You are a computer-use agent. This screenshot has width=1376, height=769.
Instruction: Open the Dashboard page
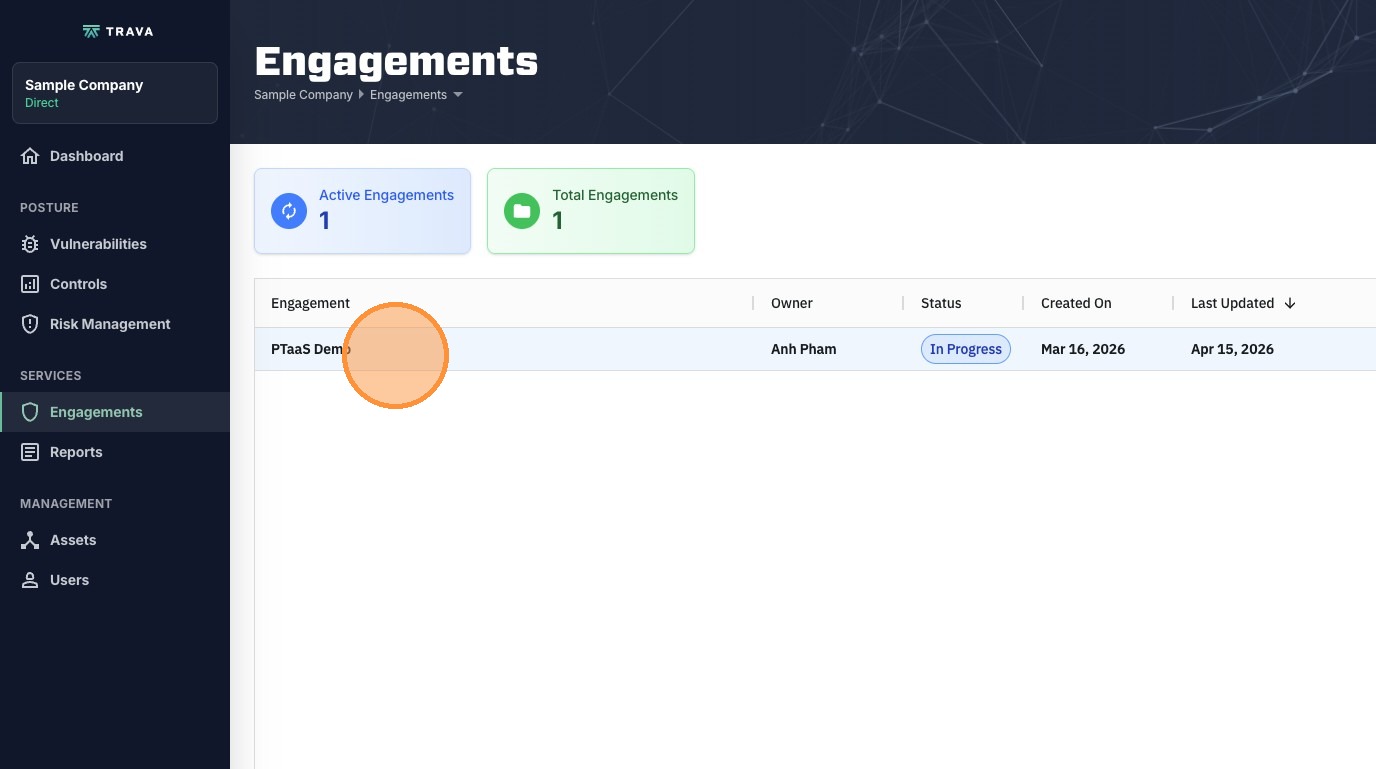coord(115,156)
